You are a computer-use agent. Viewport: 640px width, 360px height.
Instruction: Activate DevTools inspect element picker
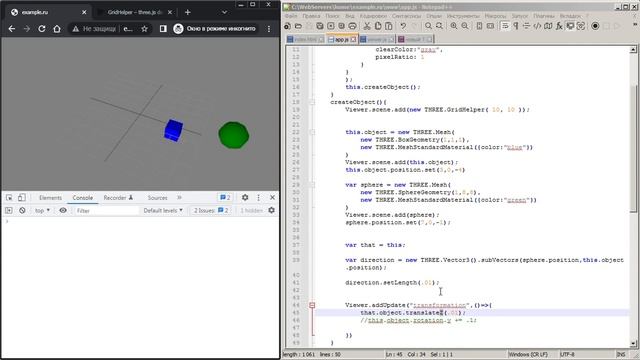click(9, 198)
